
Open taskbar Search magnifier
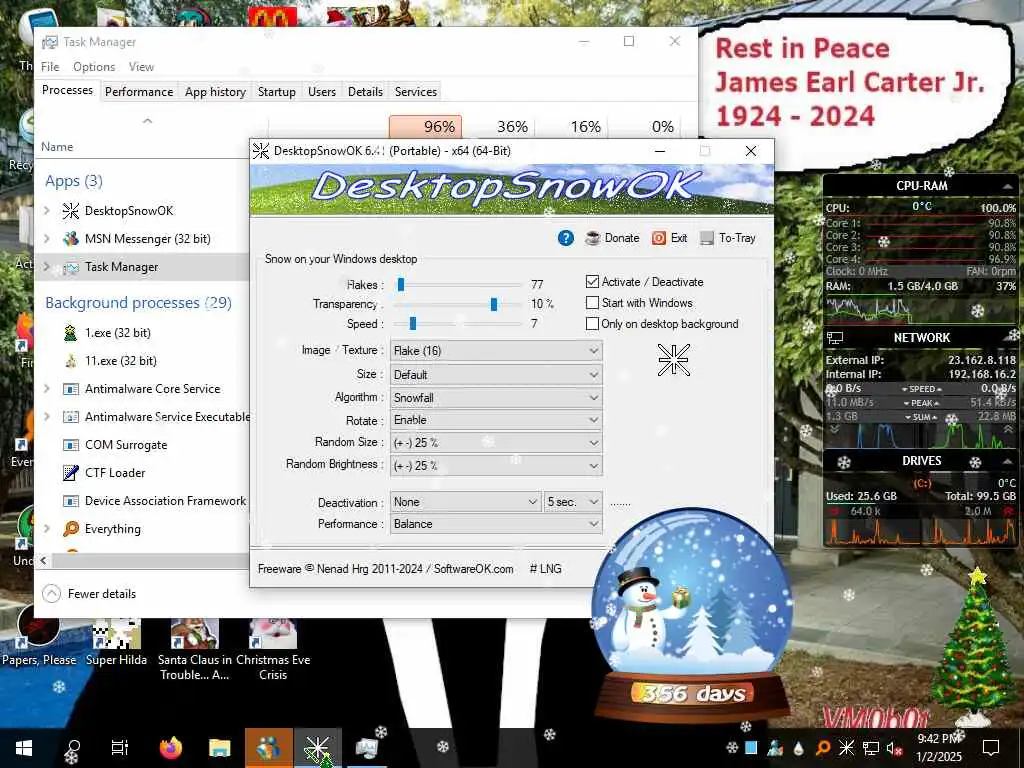pyautogui.click(x=72, y=748)
